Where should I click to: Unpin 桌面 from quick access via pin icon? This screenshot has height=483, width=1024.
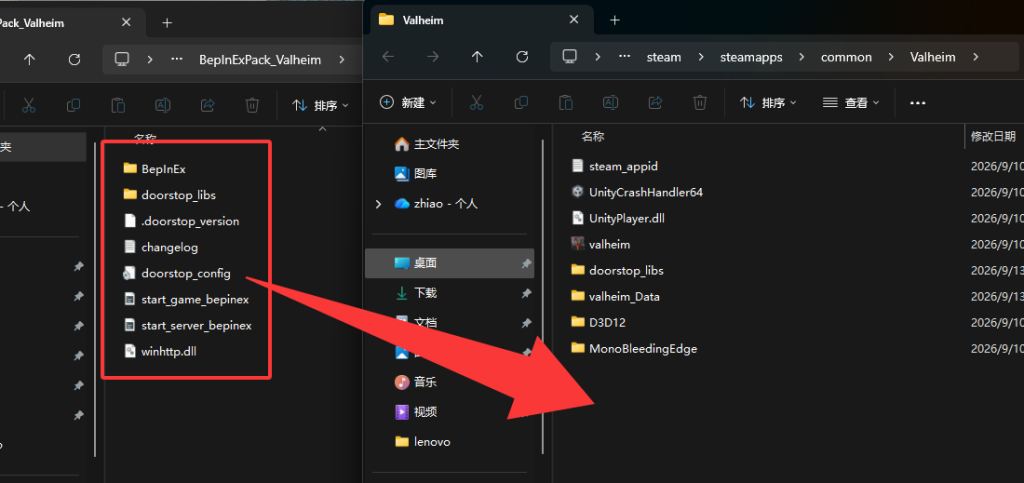526,264
